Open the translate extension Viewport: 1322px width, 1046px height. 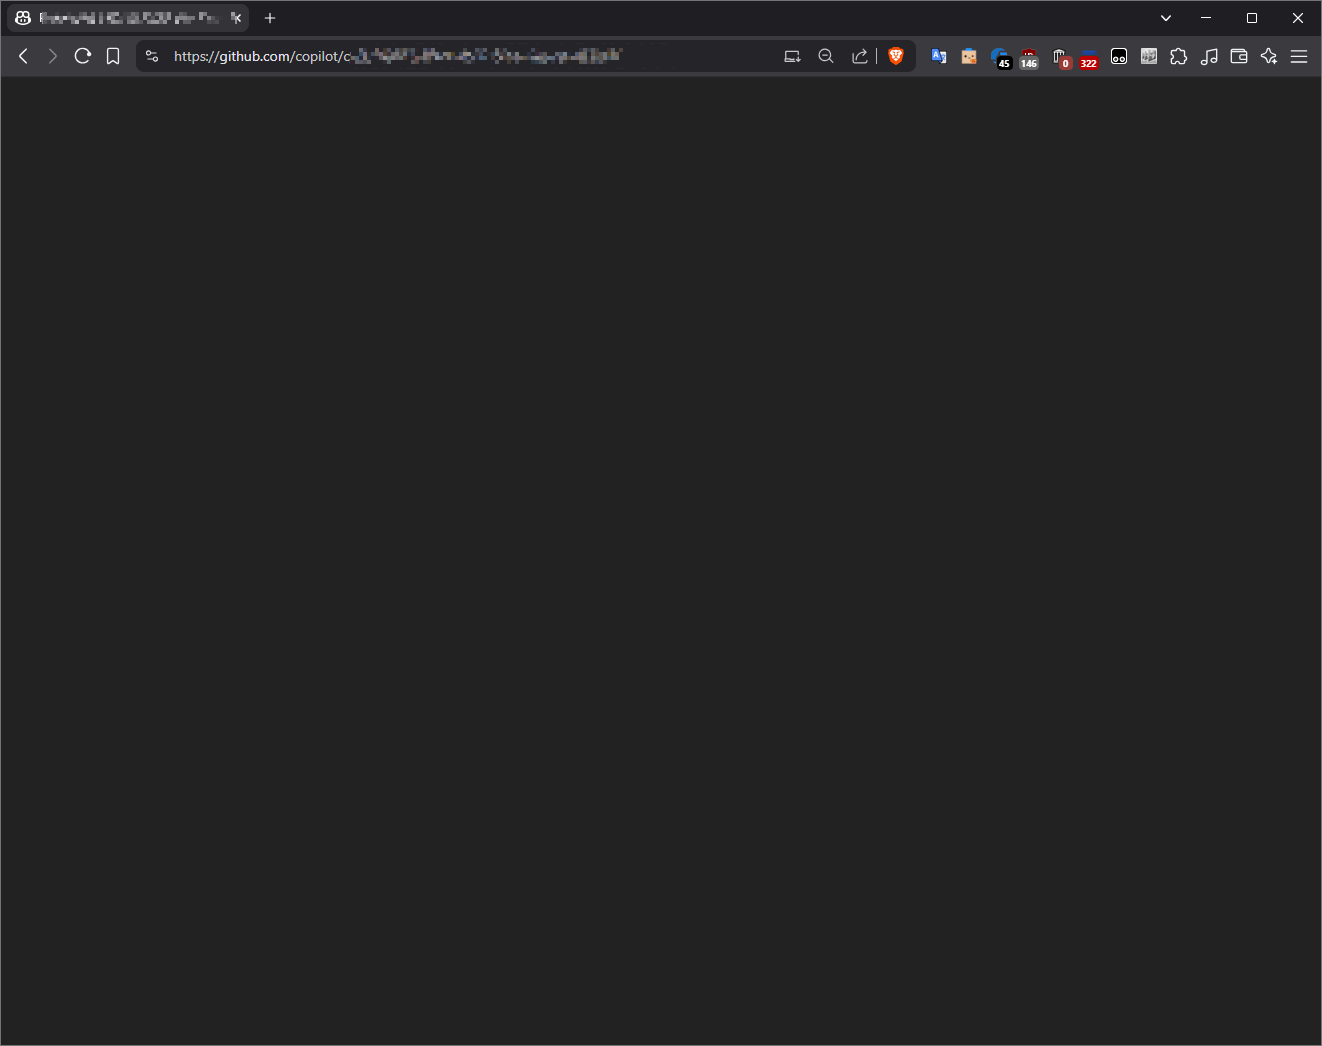[939, 56]
